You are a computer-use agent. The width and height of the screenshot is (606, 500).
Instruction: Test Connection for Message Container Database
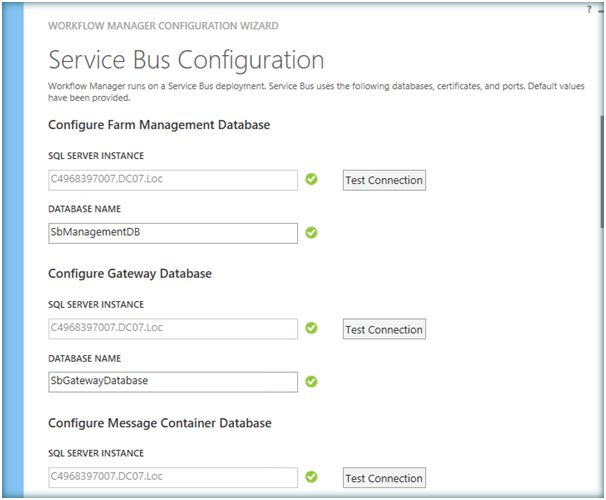(384, 478)
